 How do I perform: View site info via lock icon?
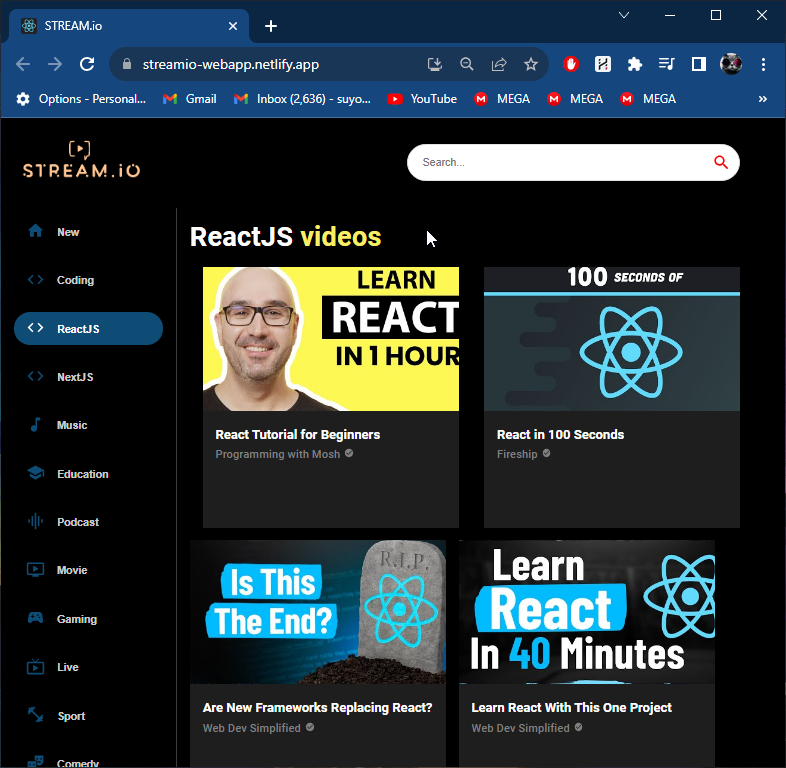pyautogui.click(x=127, y=64)
